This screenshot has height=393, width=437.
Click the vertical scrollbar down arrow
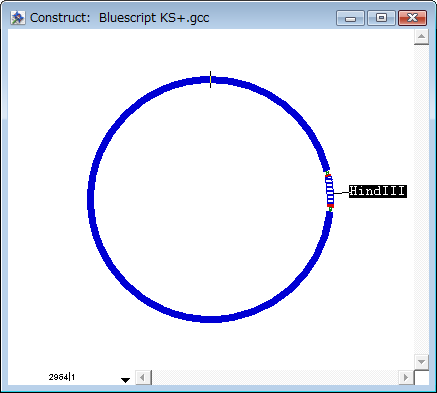[421, 362]
